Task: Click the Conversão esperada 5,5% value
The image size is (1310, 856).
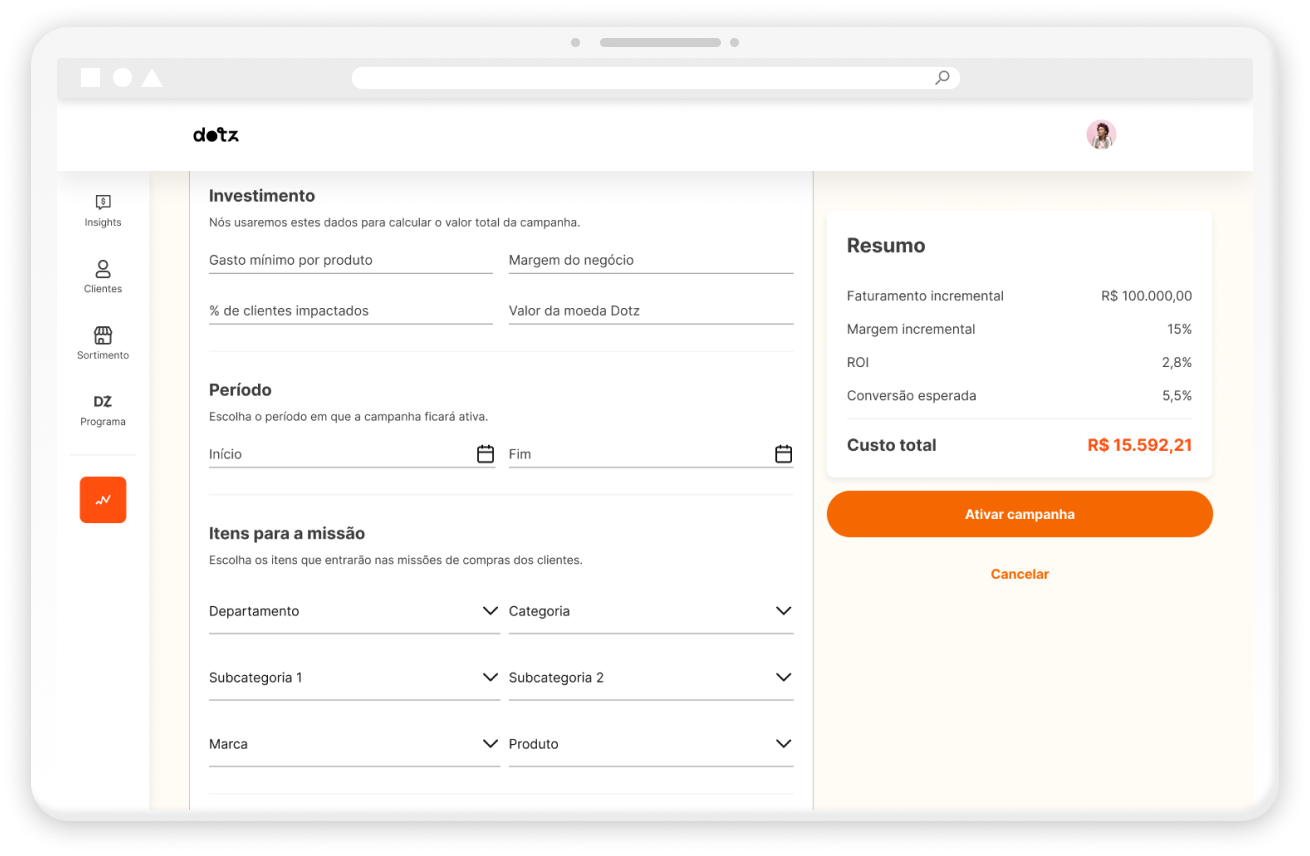Action: tap(1176, 396)
